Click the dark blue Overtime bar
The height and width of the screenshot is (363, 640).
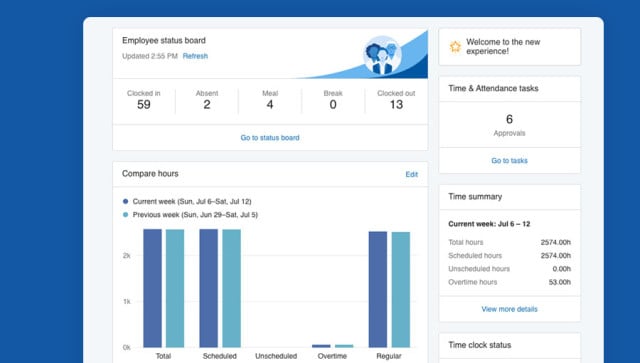click(321, 346)
